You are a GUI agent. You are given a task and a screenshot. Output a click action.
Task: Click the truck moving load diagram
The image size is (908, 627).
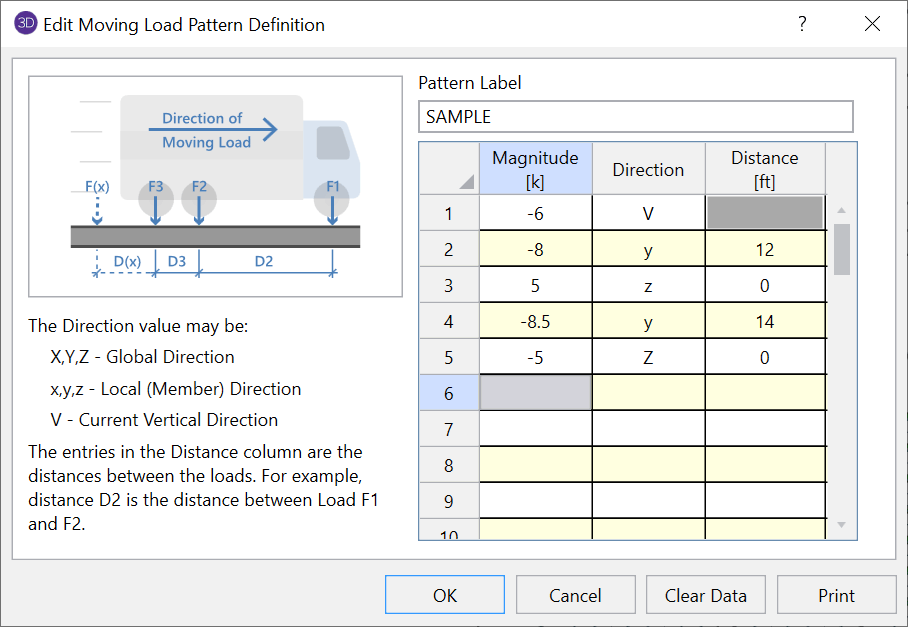click(215, 186)
